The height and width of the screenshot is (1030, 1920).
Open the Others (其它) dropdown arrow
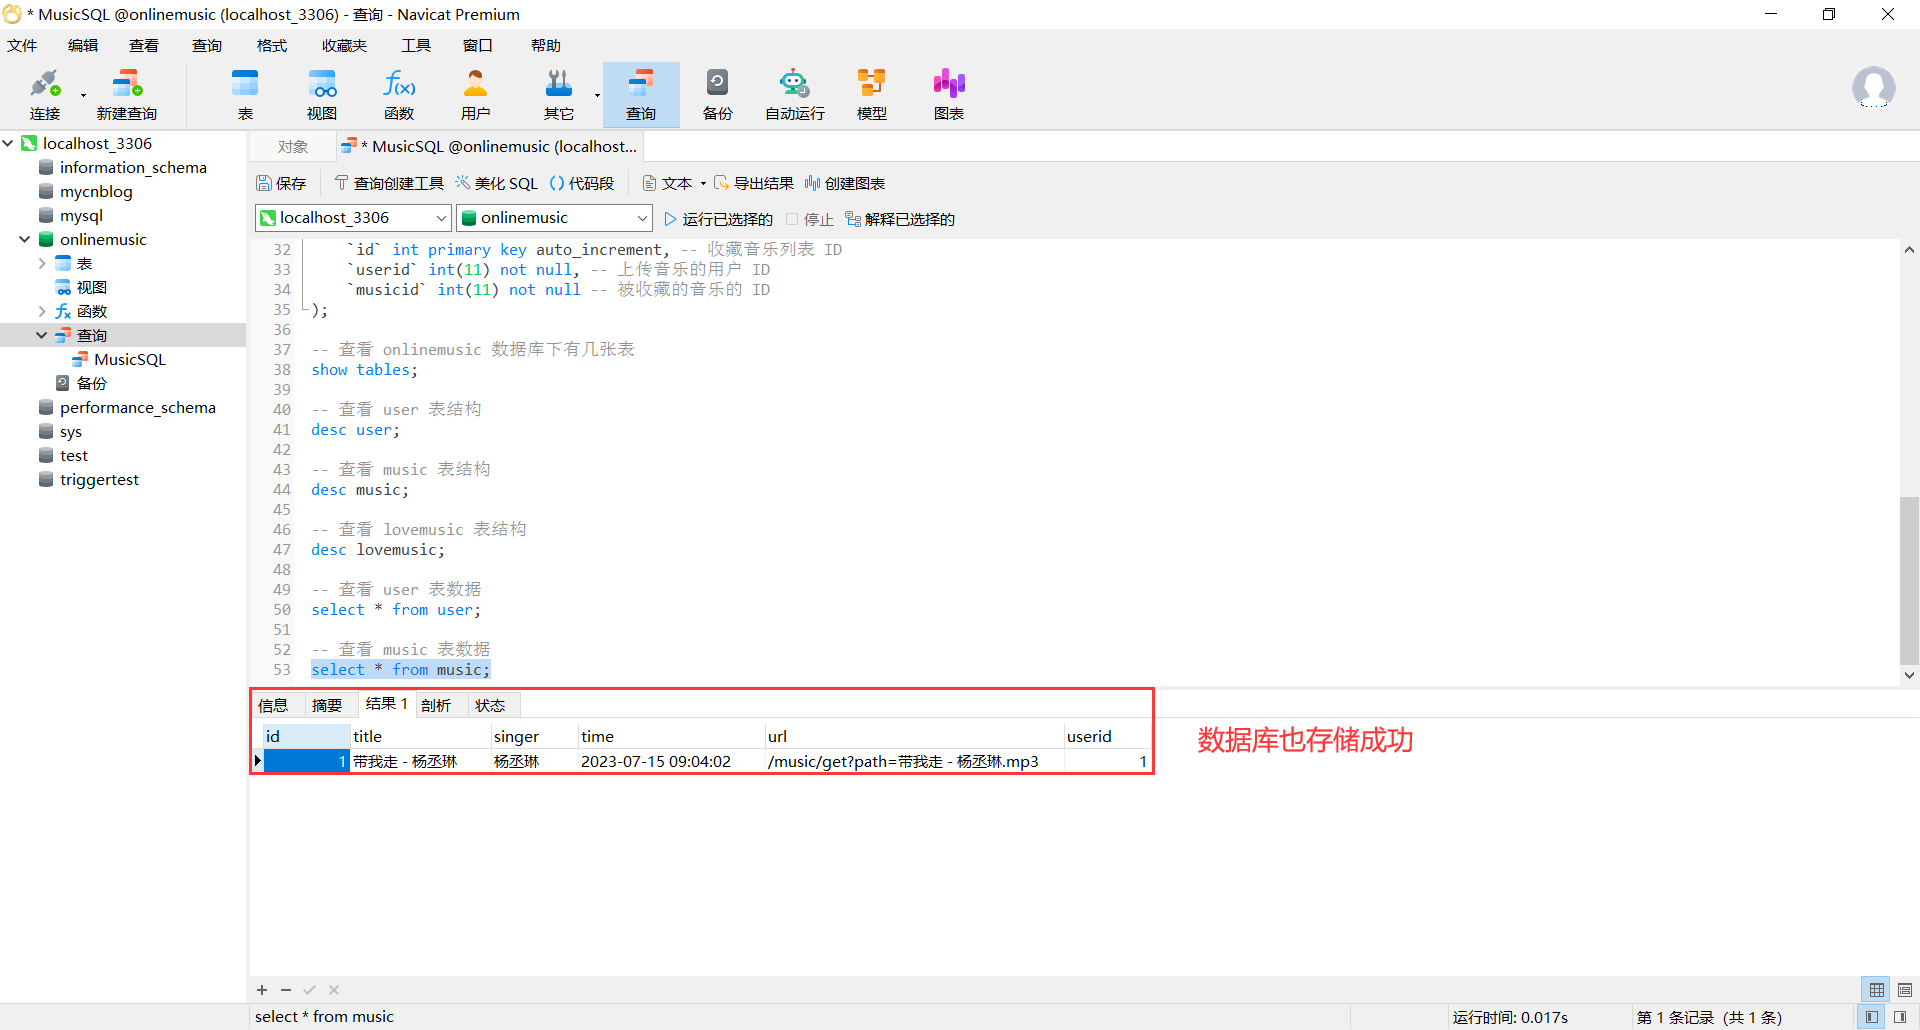tap(597, 96)
